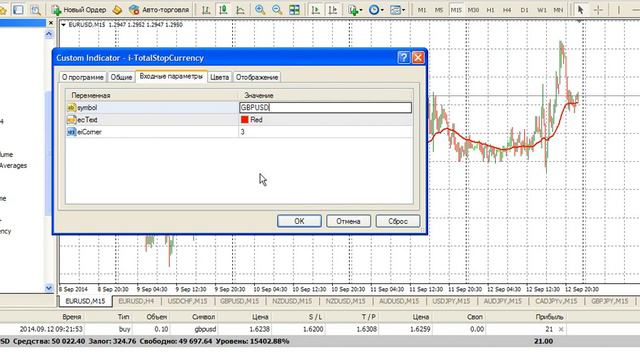Switch chart to line chart mode
Image resolution: width=640 pixels, height=360 pixels.
click(x=240, y=9)
